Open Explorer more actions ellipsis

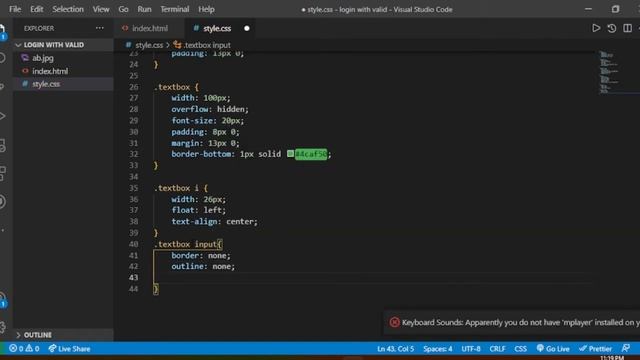100,28
